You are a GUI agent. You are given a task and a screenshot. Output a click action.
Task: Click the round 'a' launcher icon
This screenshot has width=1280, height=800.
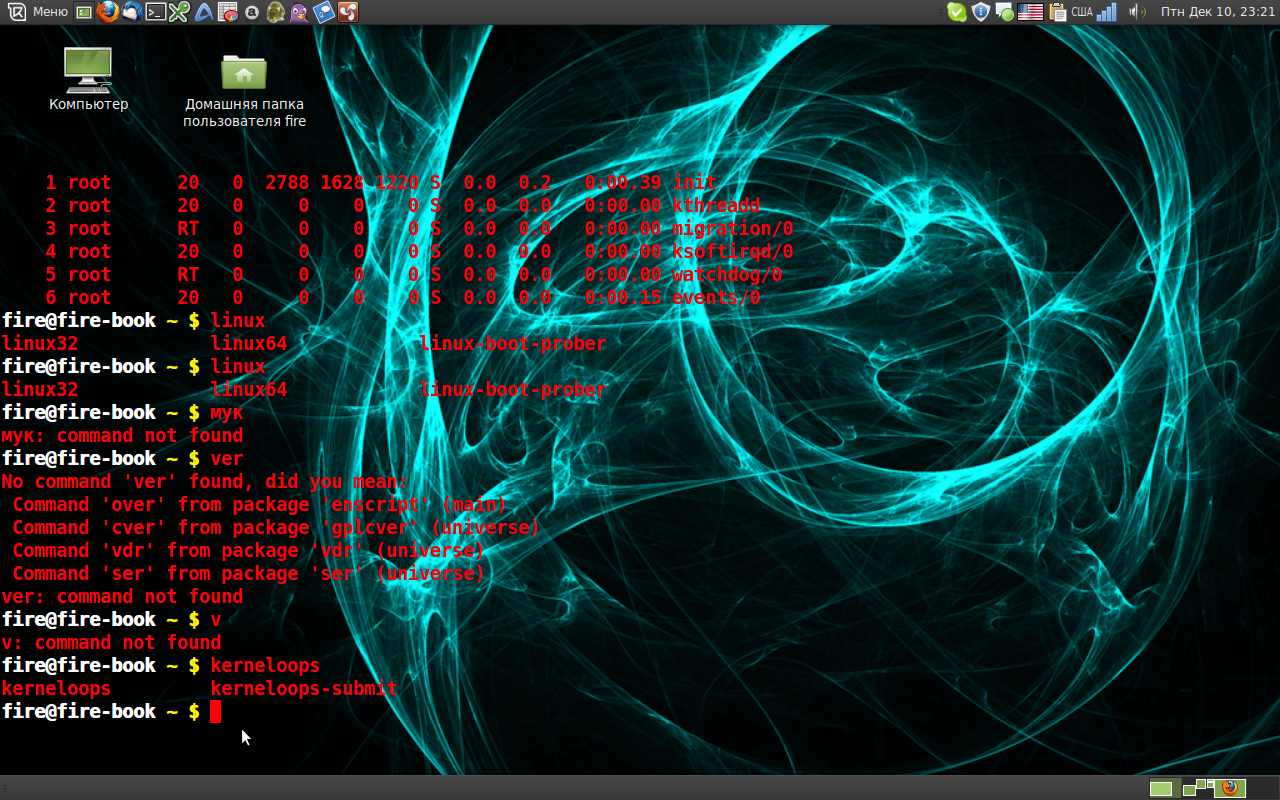click(x=252, y=12)
